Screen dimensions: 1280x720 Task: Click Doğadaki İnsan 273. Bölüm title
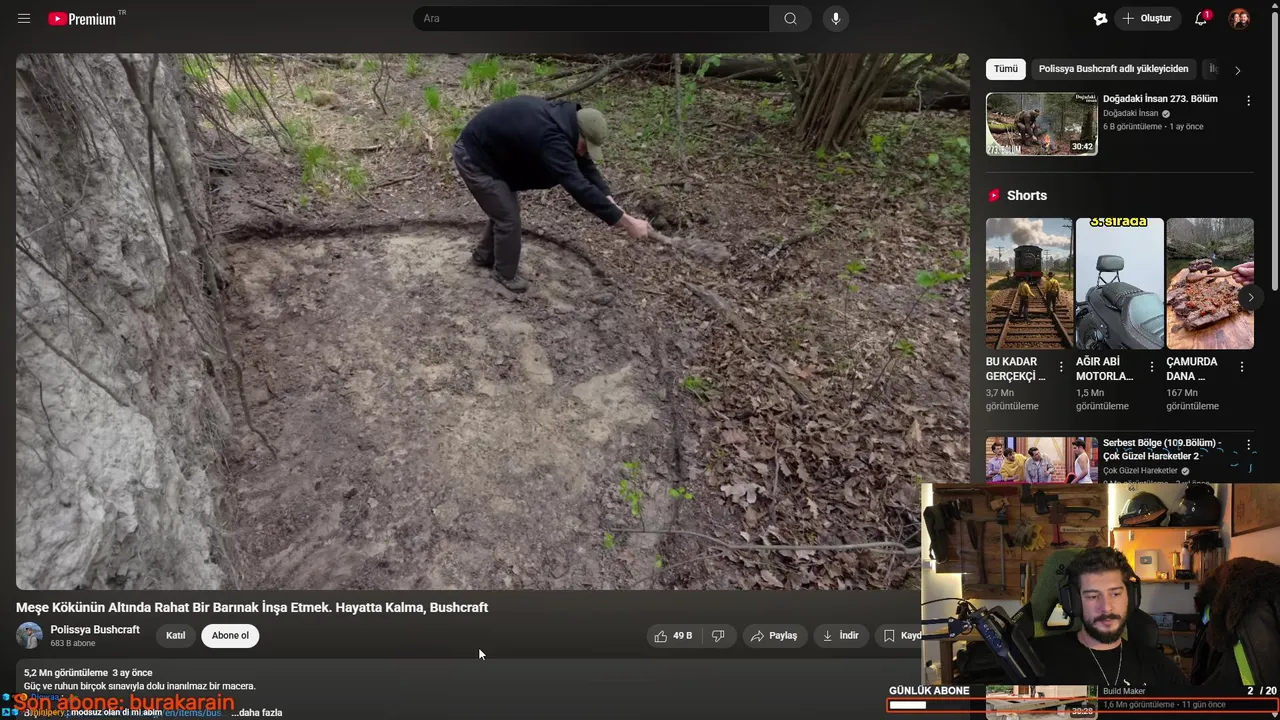1160,99
